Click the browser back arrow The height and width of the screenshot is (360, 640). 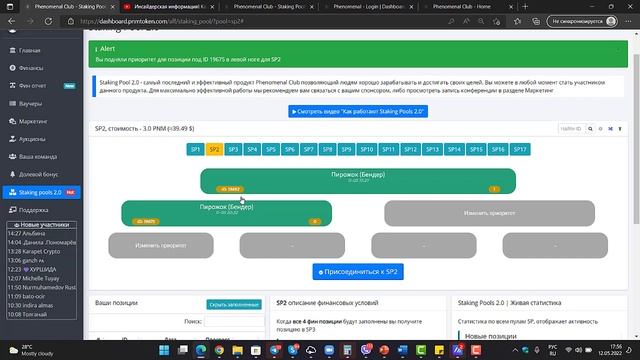[11, 21]
